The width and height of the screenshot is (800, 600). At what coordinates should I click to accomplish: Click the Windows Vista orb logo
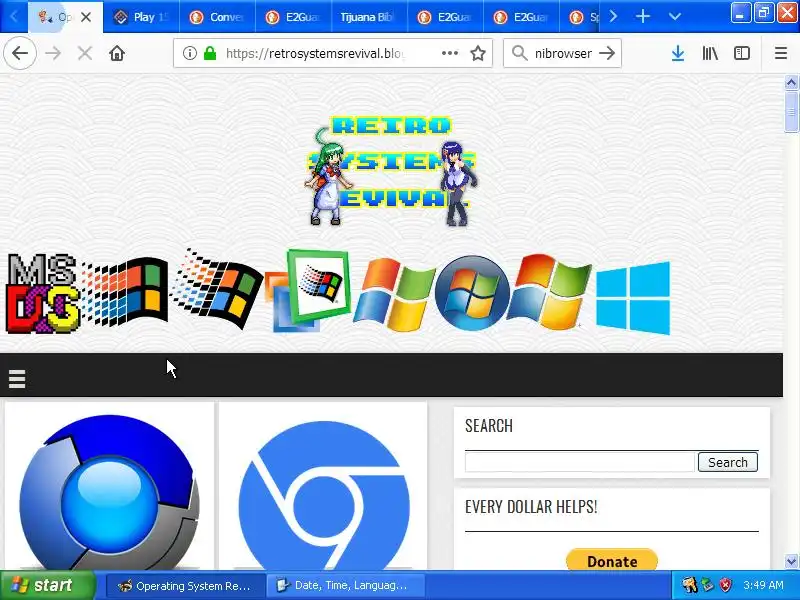(x=472, y=293)
